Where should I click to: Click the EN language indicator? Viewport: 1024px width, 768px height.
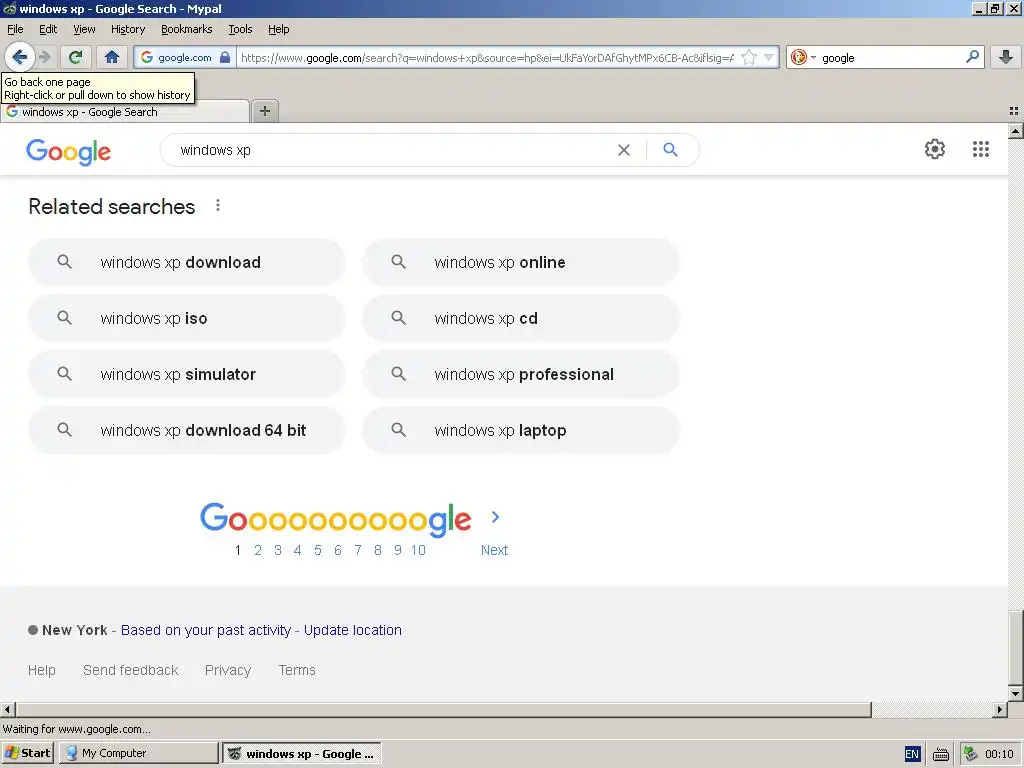[912, 754]
